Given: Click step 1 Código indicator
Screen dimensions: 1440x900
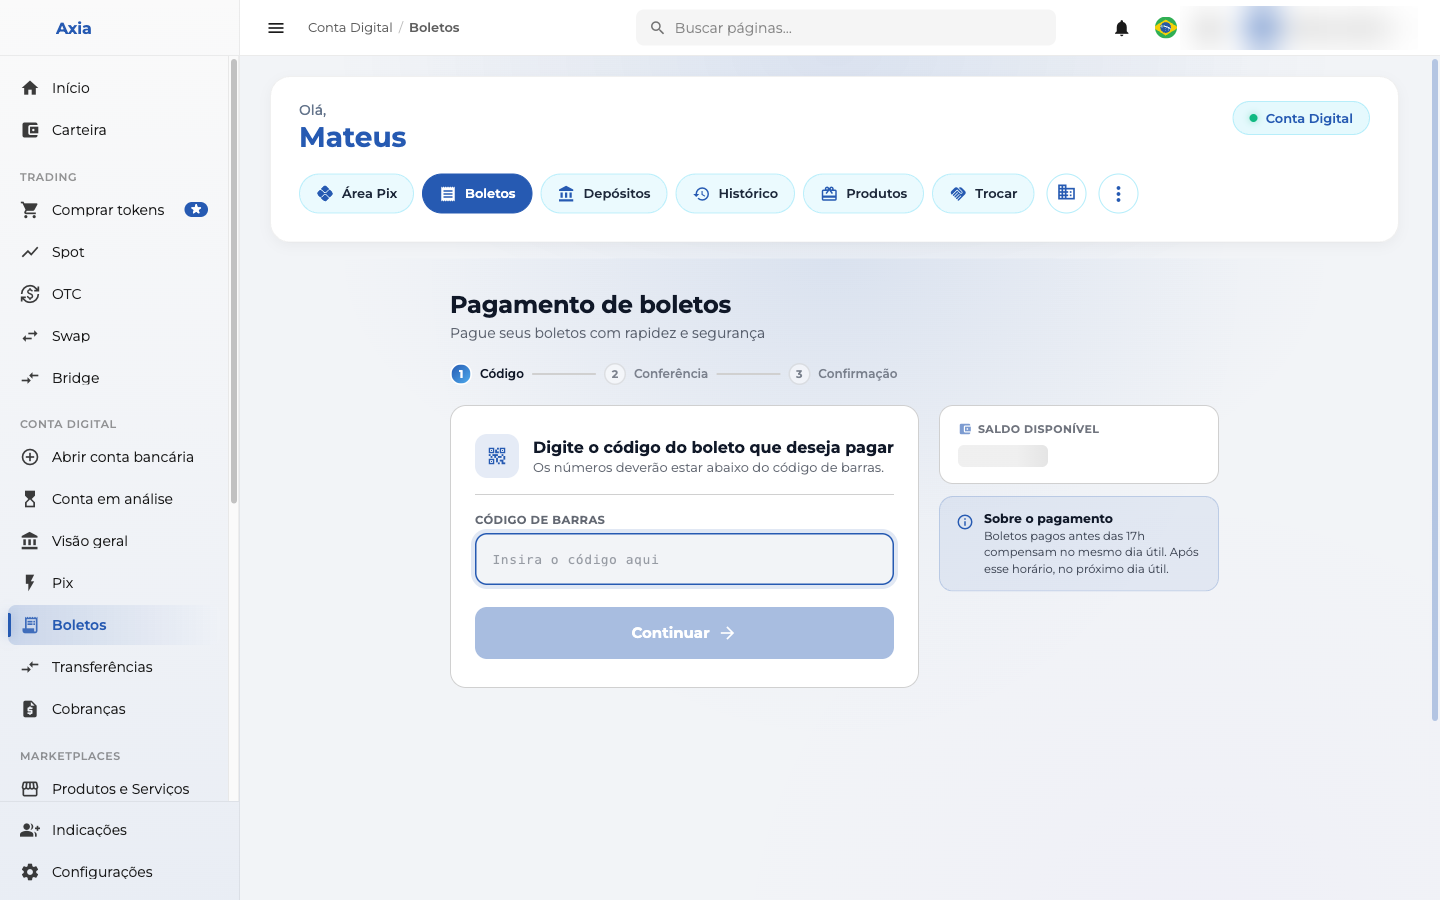Looking at the screenshot, I should (488, 374).
